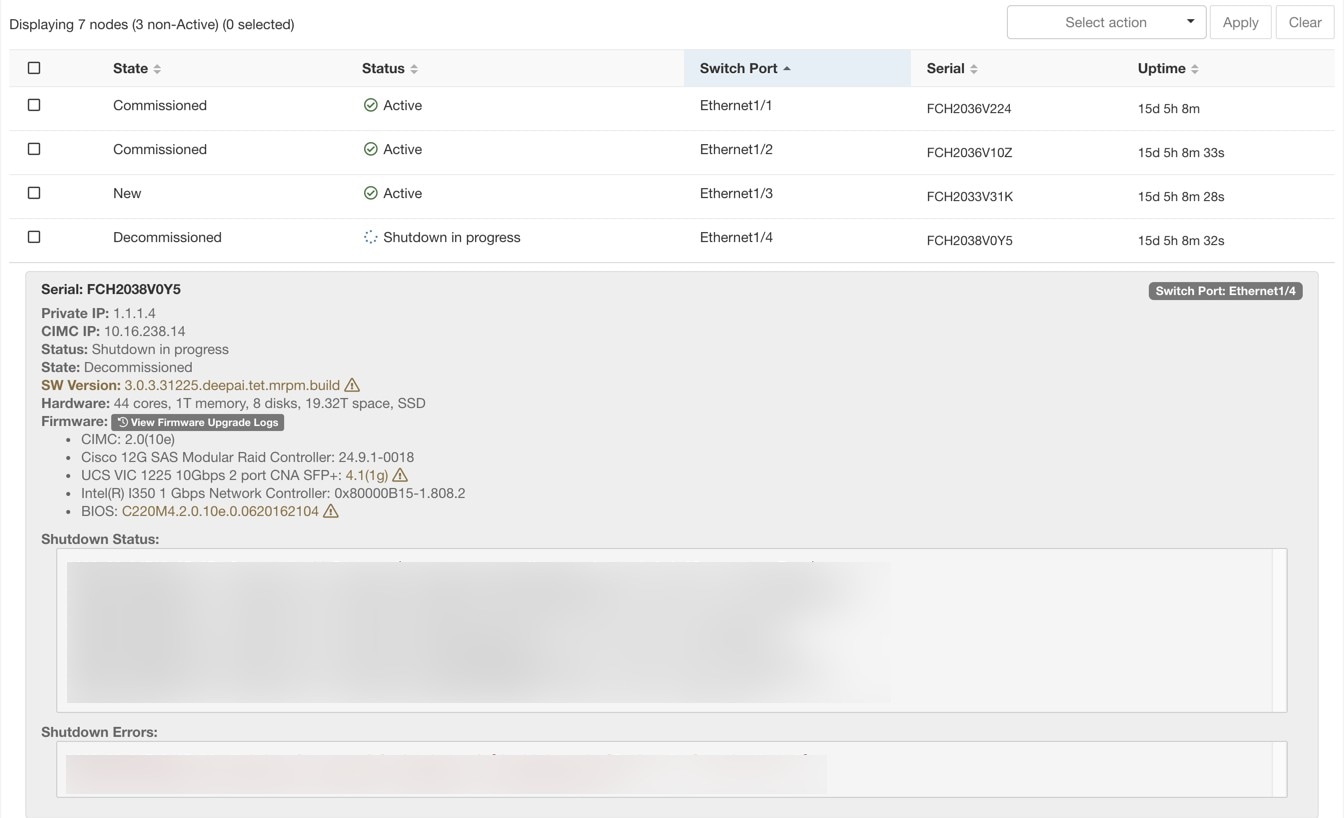This screenshot has width=1344, height=818.
Task: Click serial FCH2036V224 cell
Action: (x=969, y=109)
